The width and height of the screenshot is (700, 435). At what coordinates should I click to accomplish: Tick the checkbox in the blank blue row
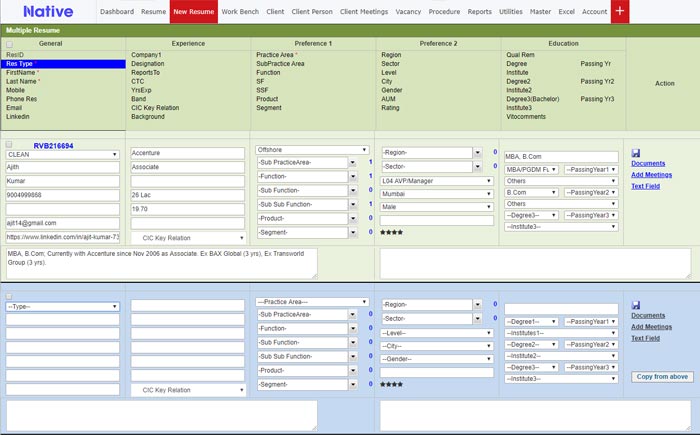pos(9,297)
